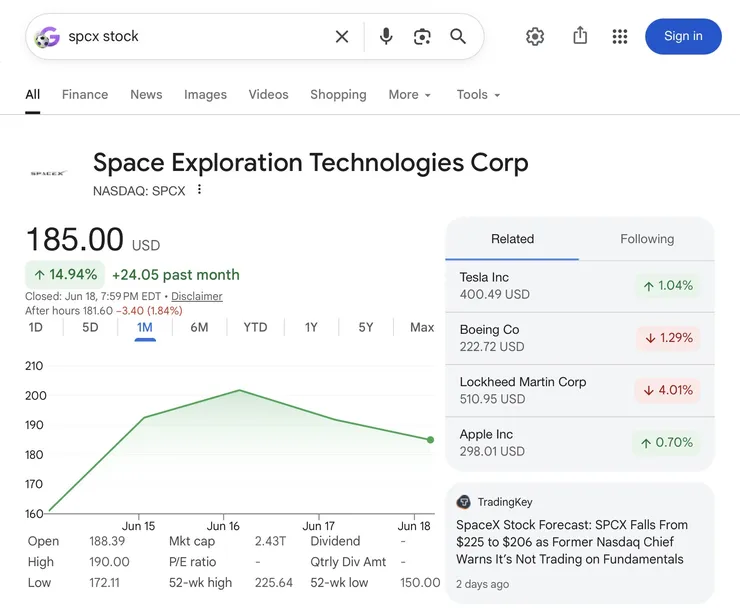Switch to the Finance tab
The width and height of the screenshot is (740, 614).
pyautogui.click(x=85, y=94)
